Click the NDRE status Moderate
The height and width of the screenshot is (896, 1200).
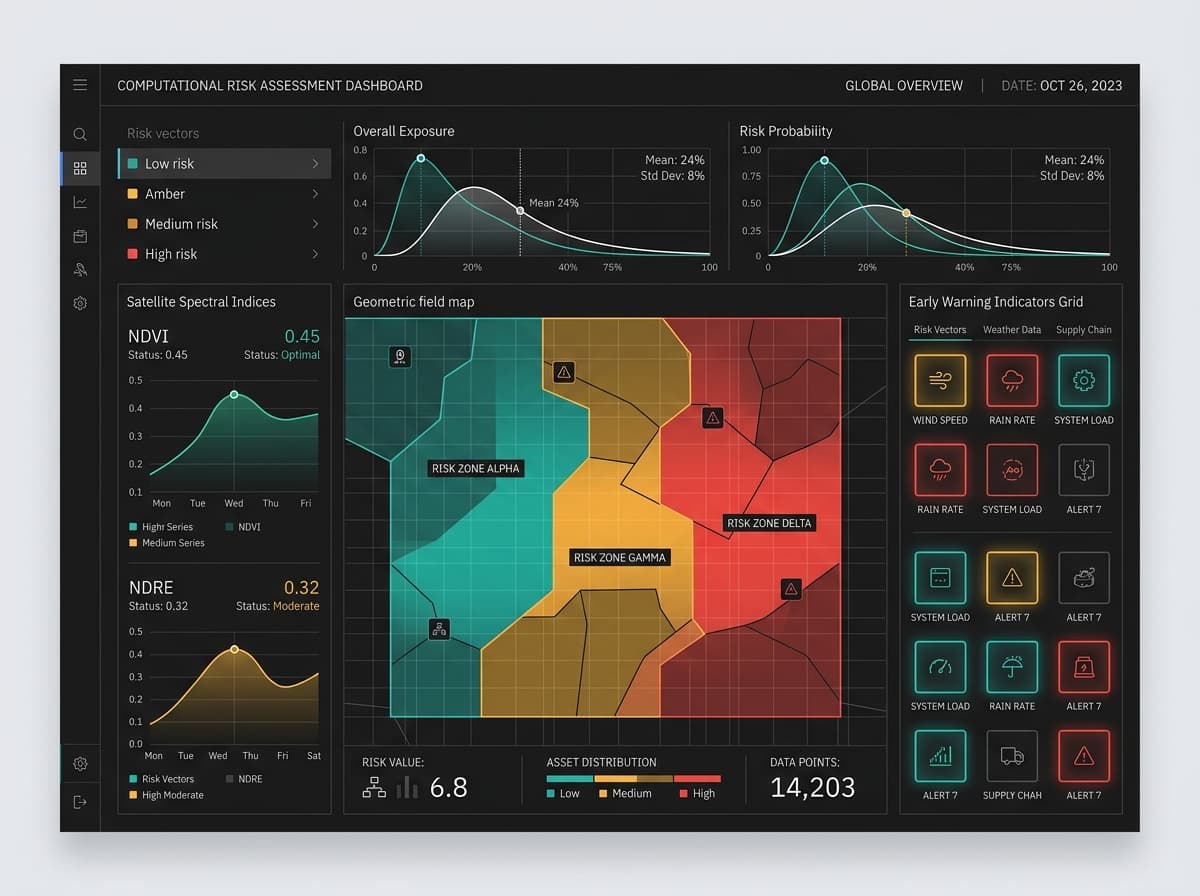tap(296, 606)
